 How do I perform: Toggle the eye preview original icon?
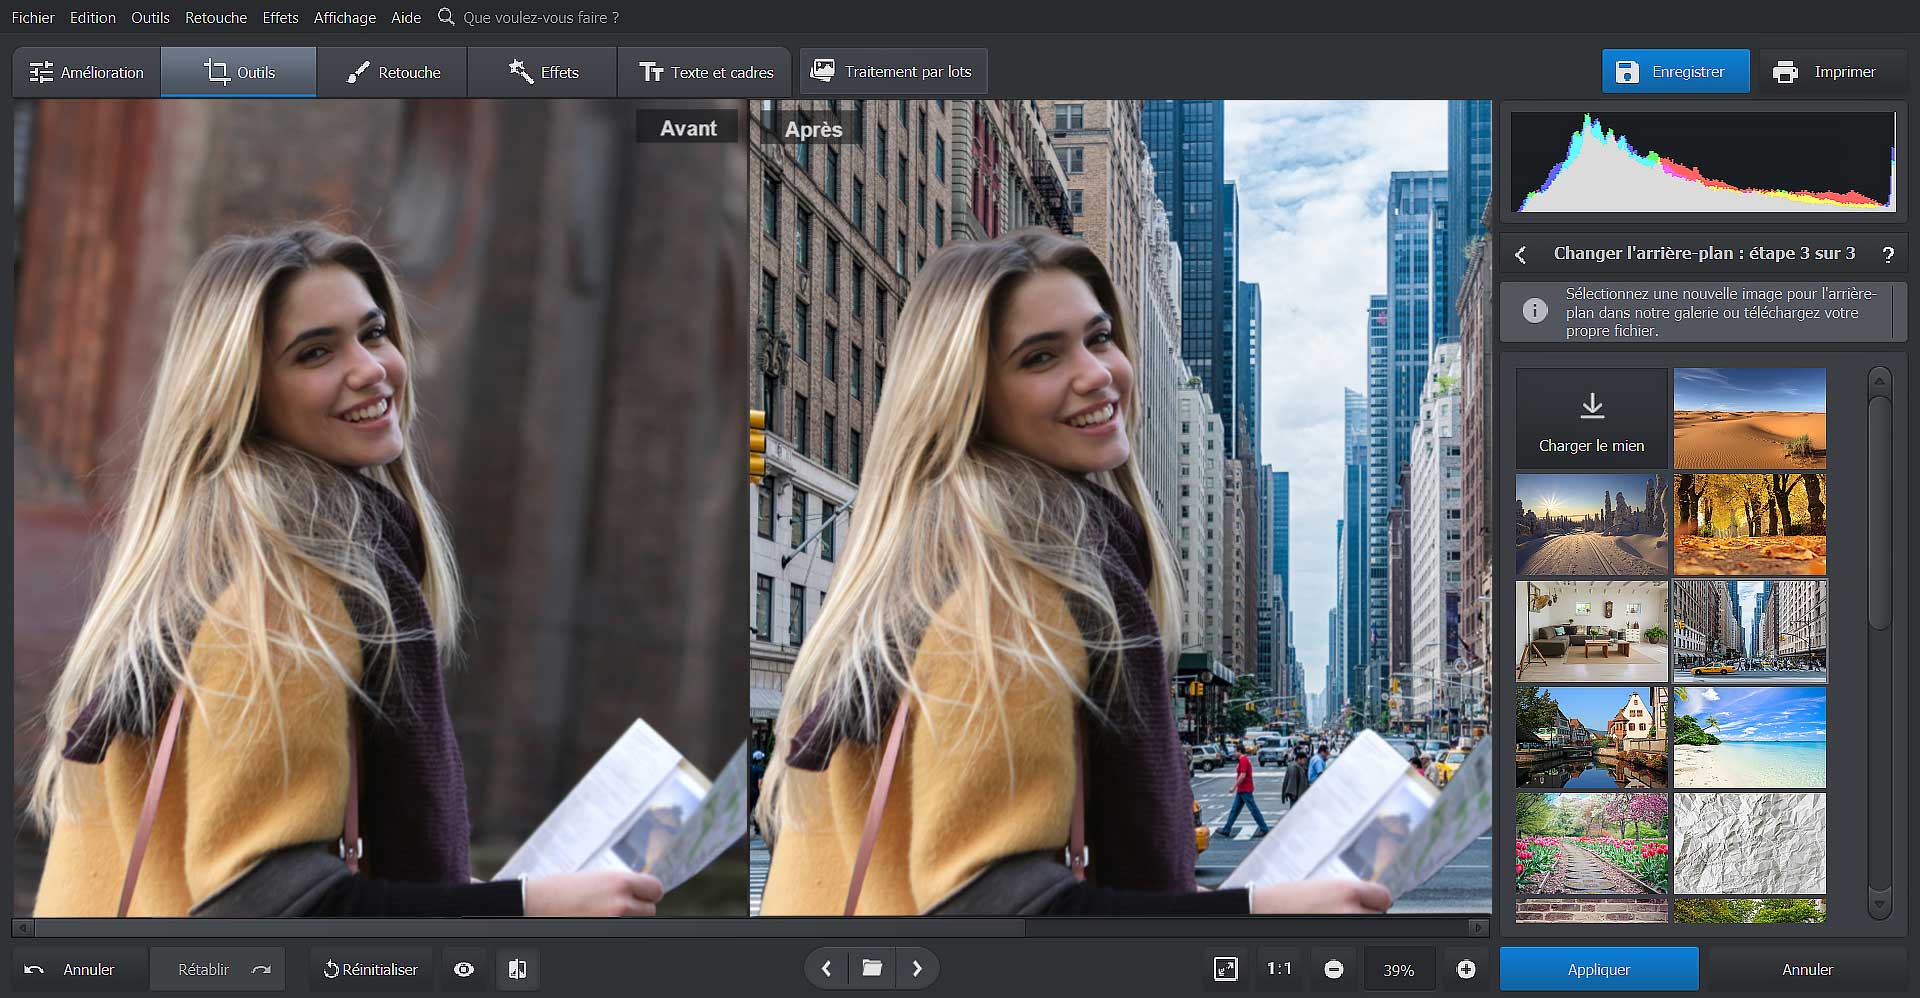[464, 969]
